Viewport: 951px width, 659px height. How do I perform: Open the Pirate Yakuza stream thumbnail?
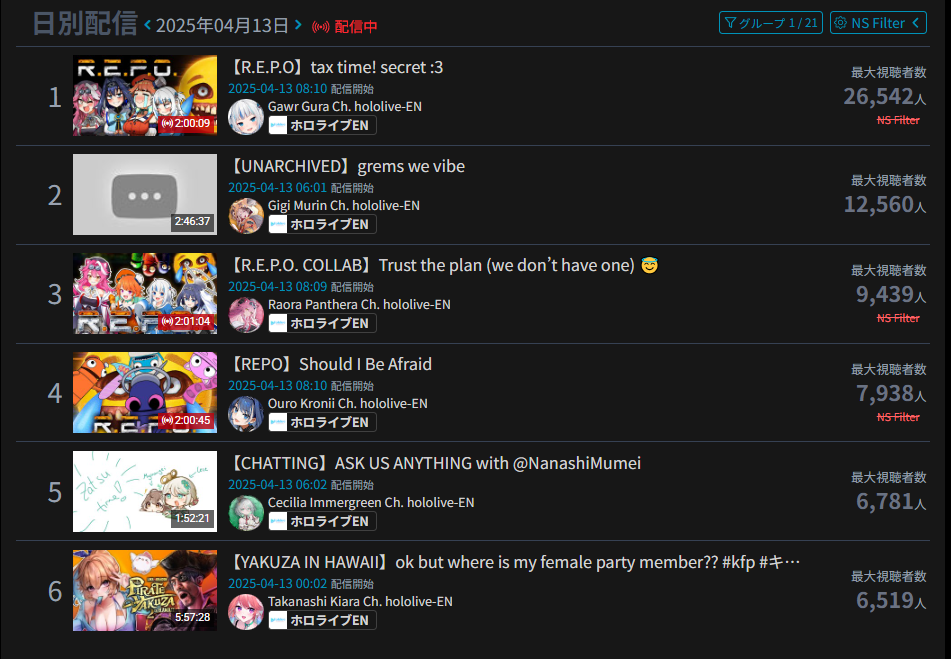[145, 590]
